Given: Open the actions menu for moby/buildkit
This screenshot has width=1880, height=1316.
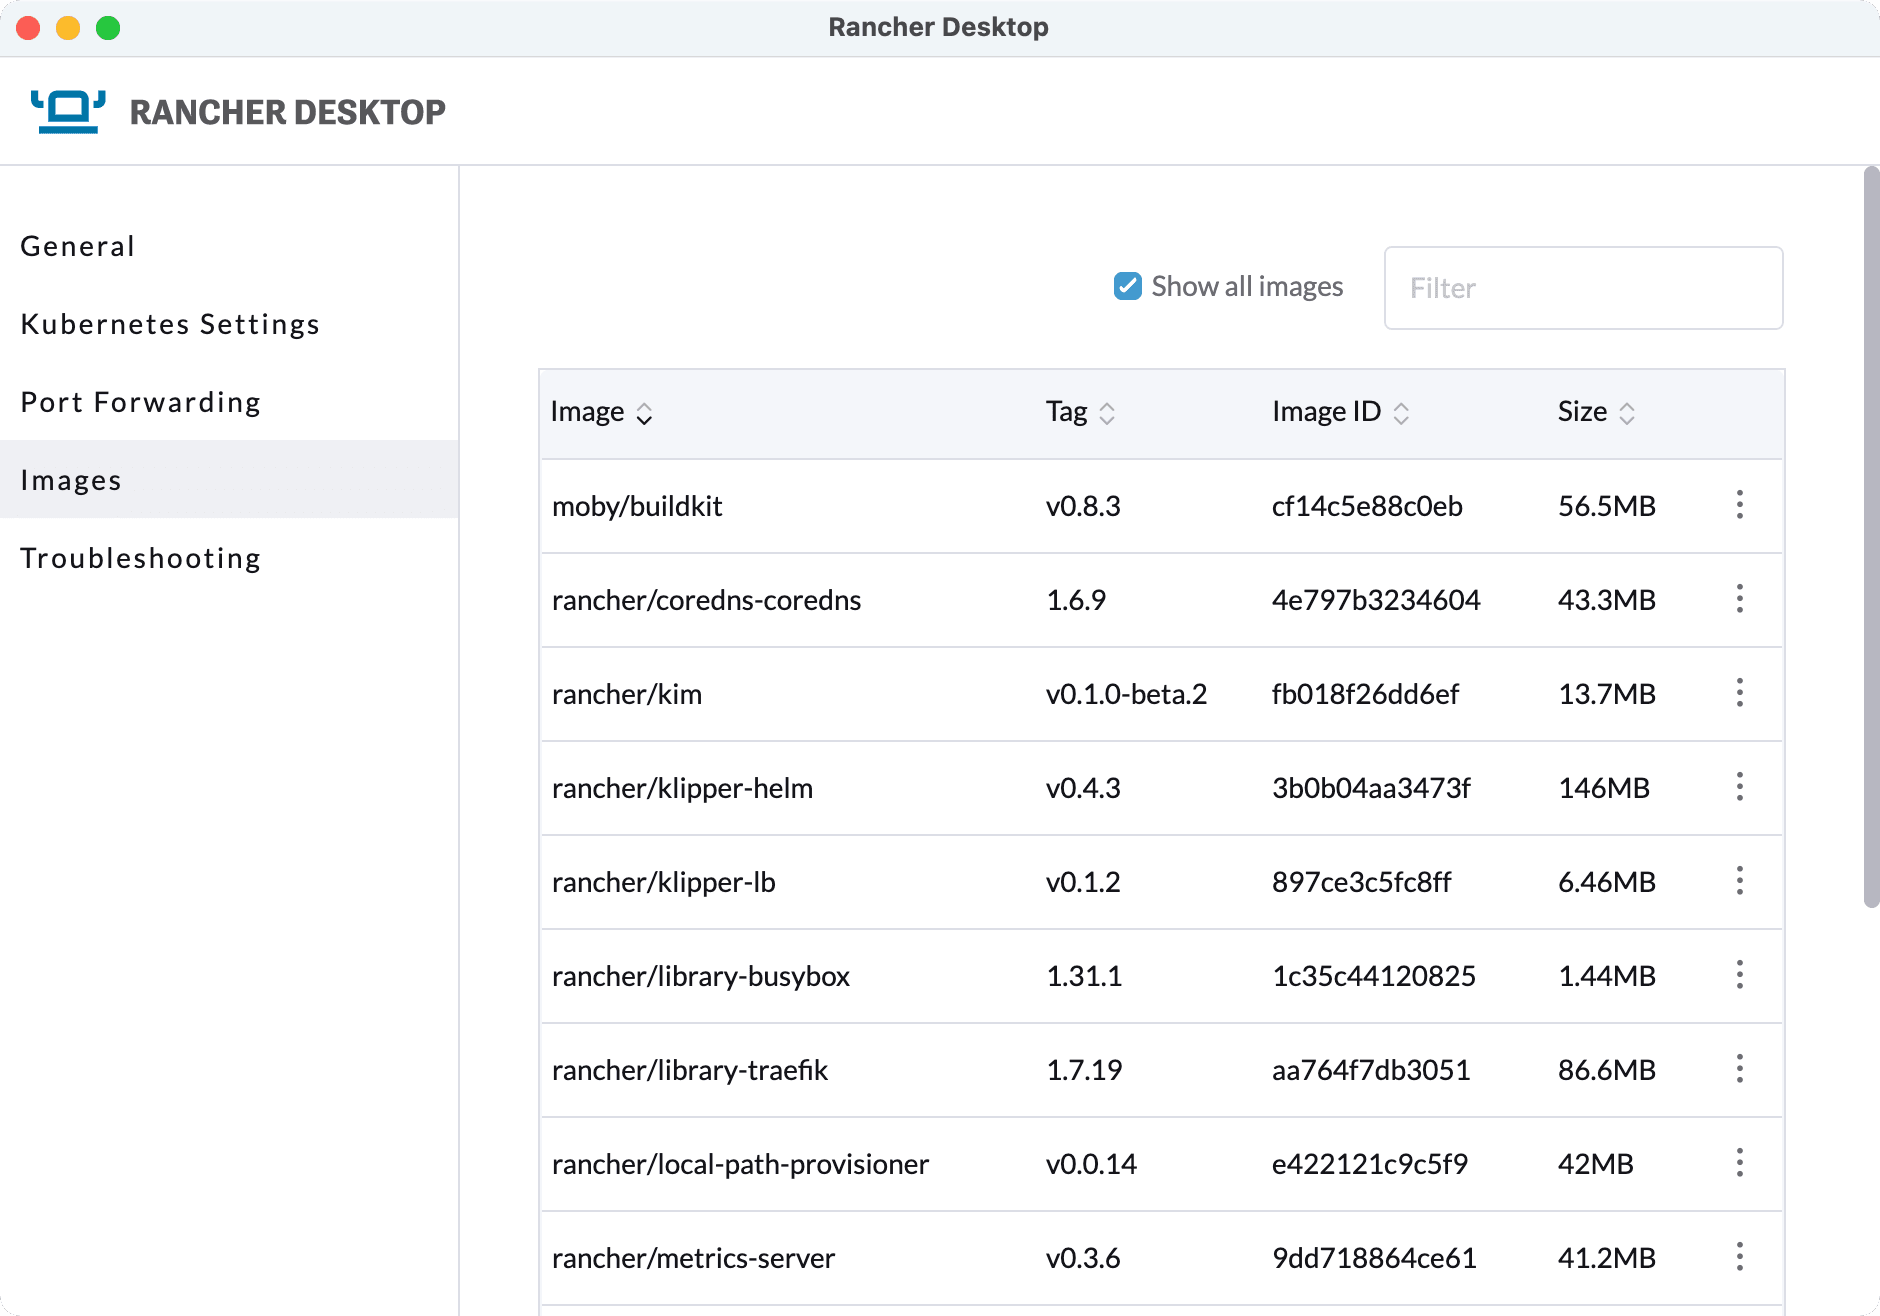Looking at the screenshot, I should (x=1740, y=505).
